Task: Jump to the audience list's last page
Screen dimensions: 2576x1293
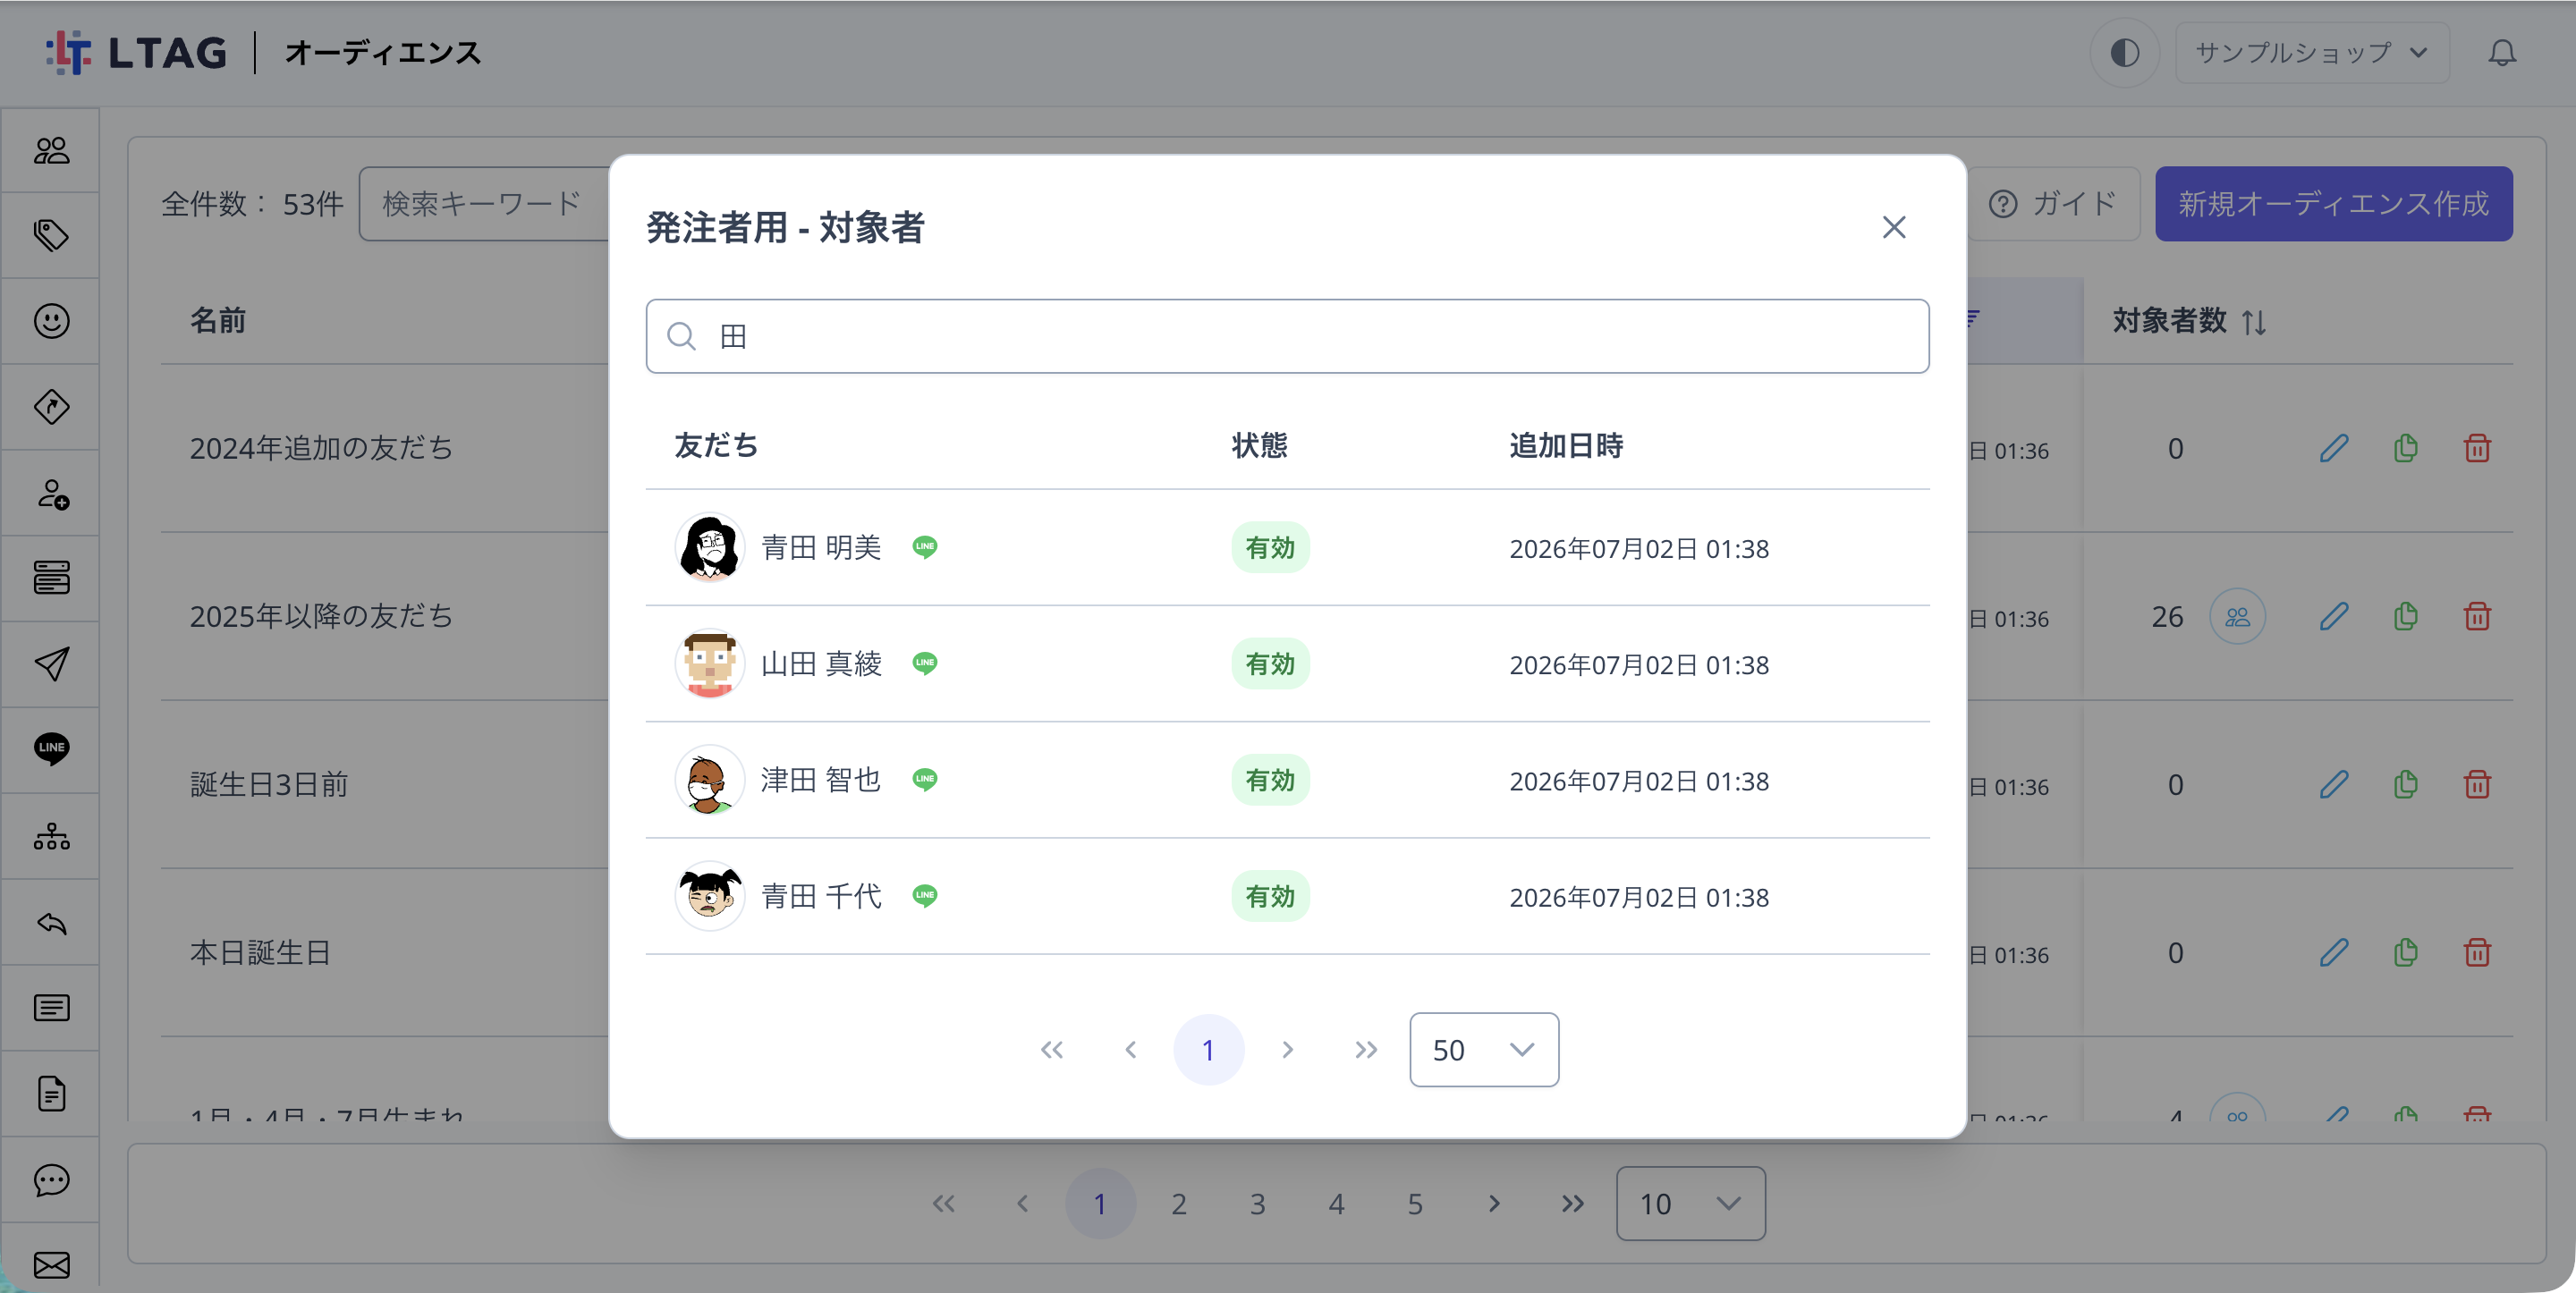Action: tap(1572, 1203)
